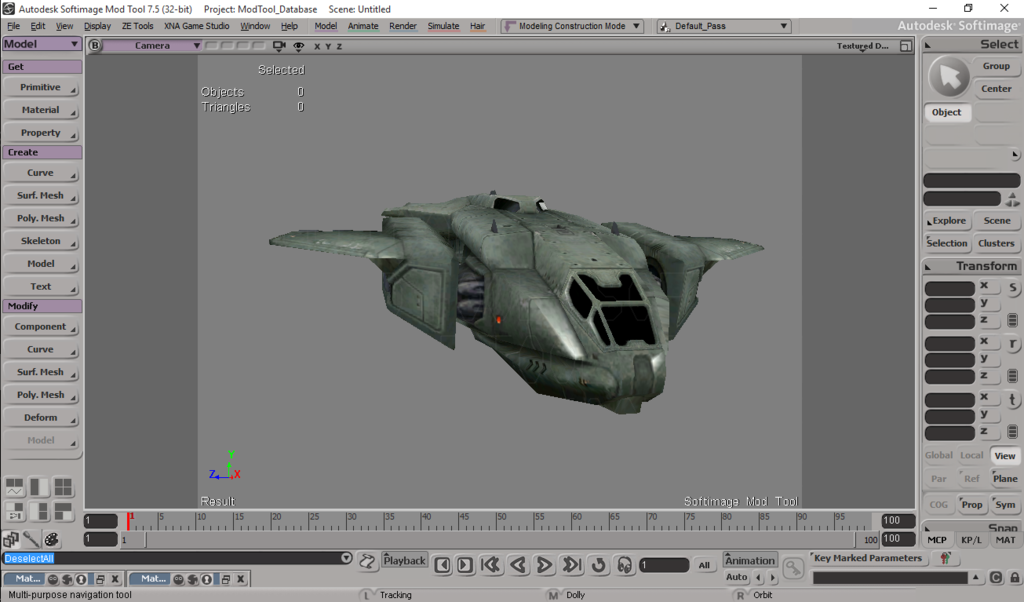
Task: Click the timeline frame 1 marker
Action: (x=129, y=520)
